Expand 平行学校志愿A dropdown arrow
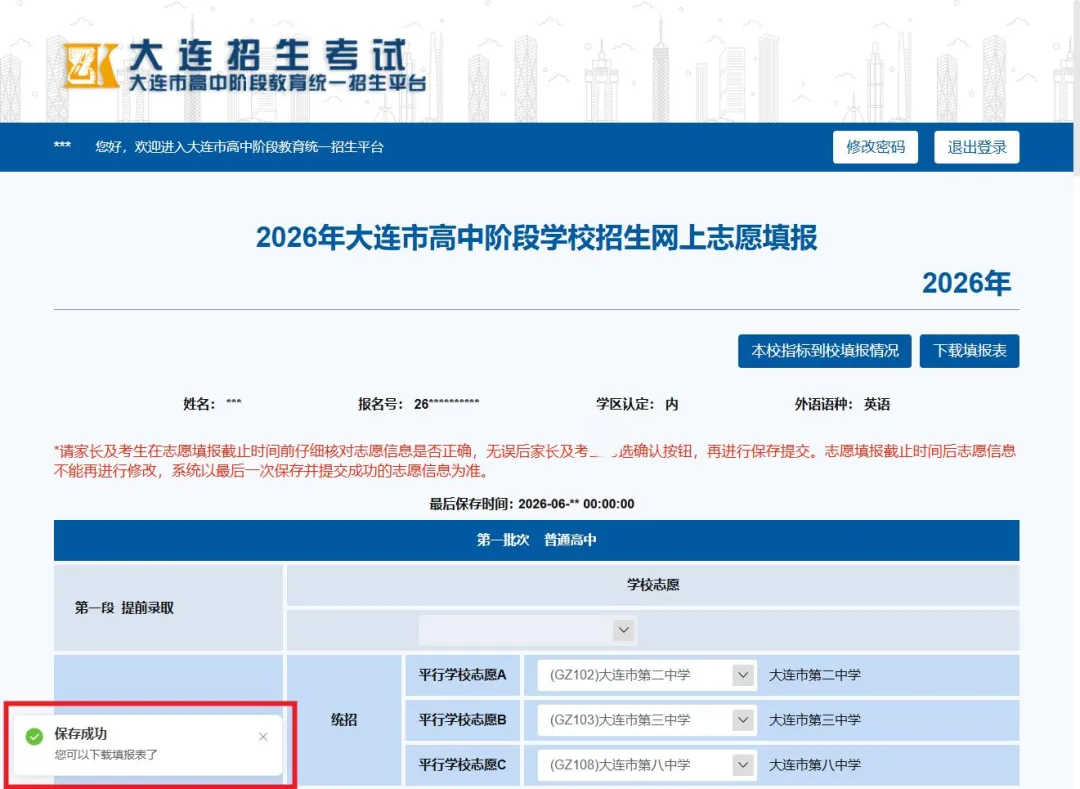Screen dimensions: 1080x789 pos(742,675)
